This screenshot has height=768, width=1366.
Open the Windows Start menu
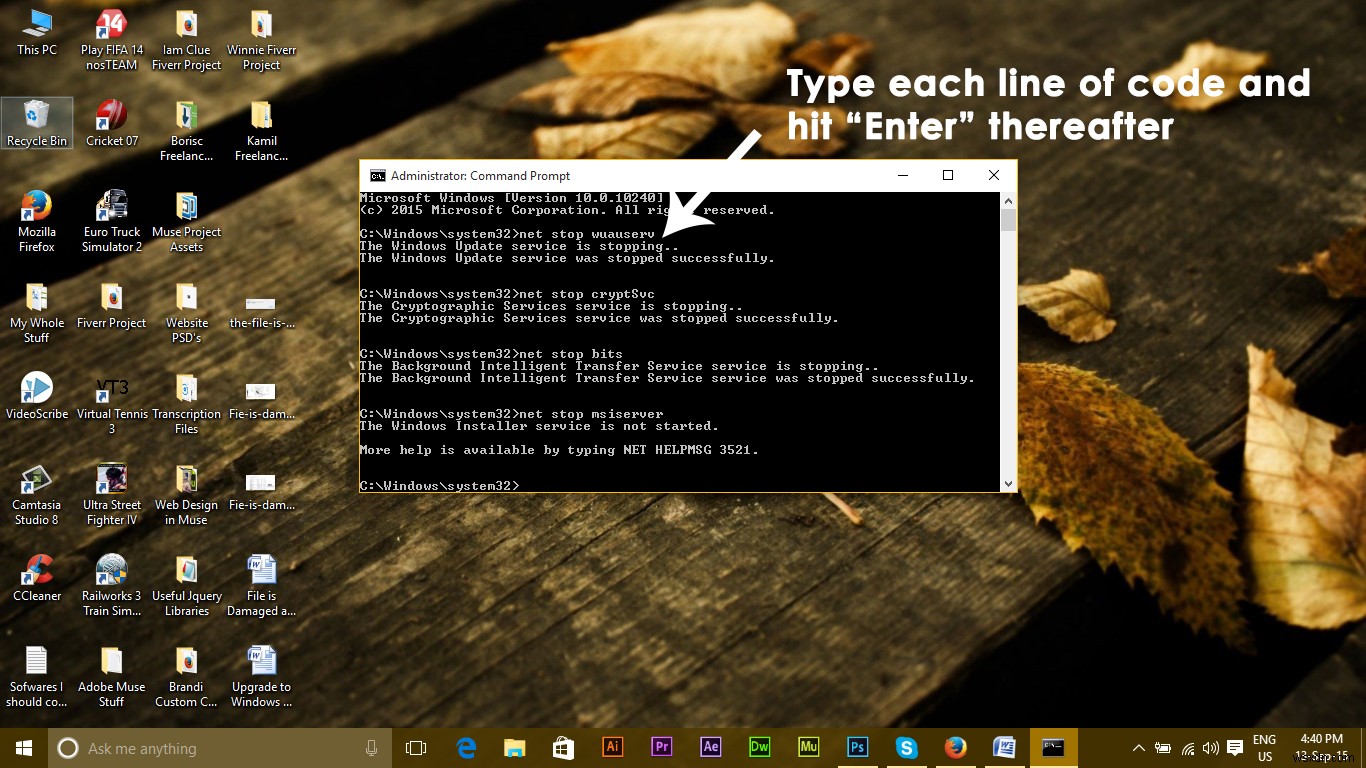click(x=24, y=748)
